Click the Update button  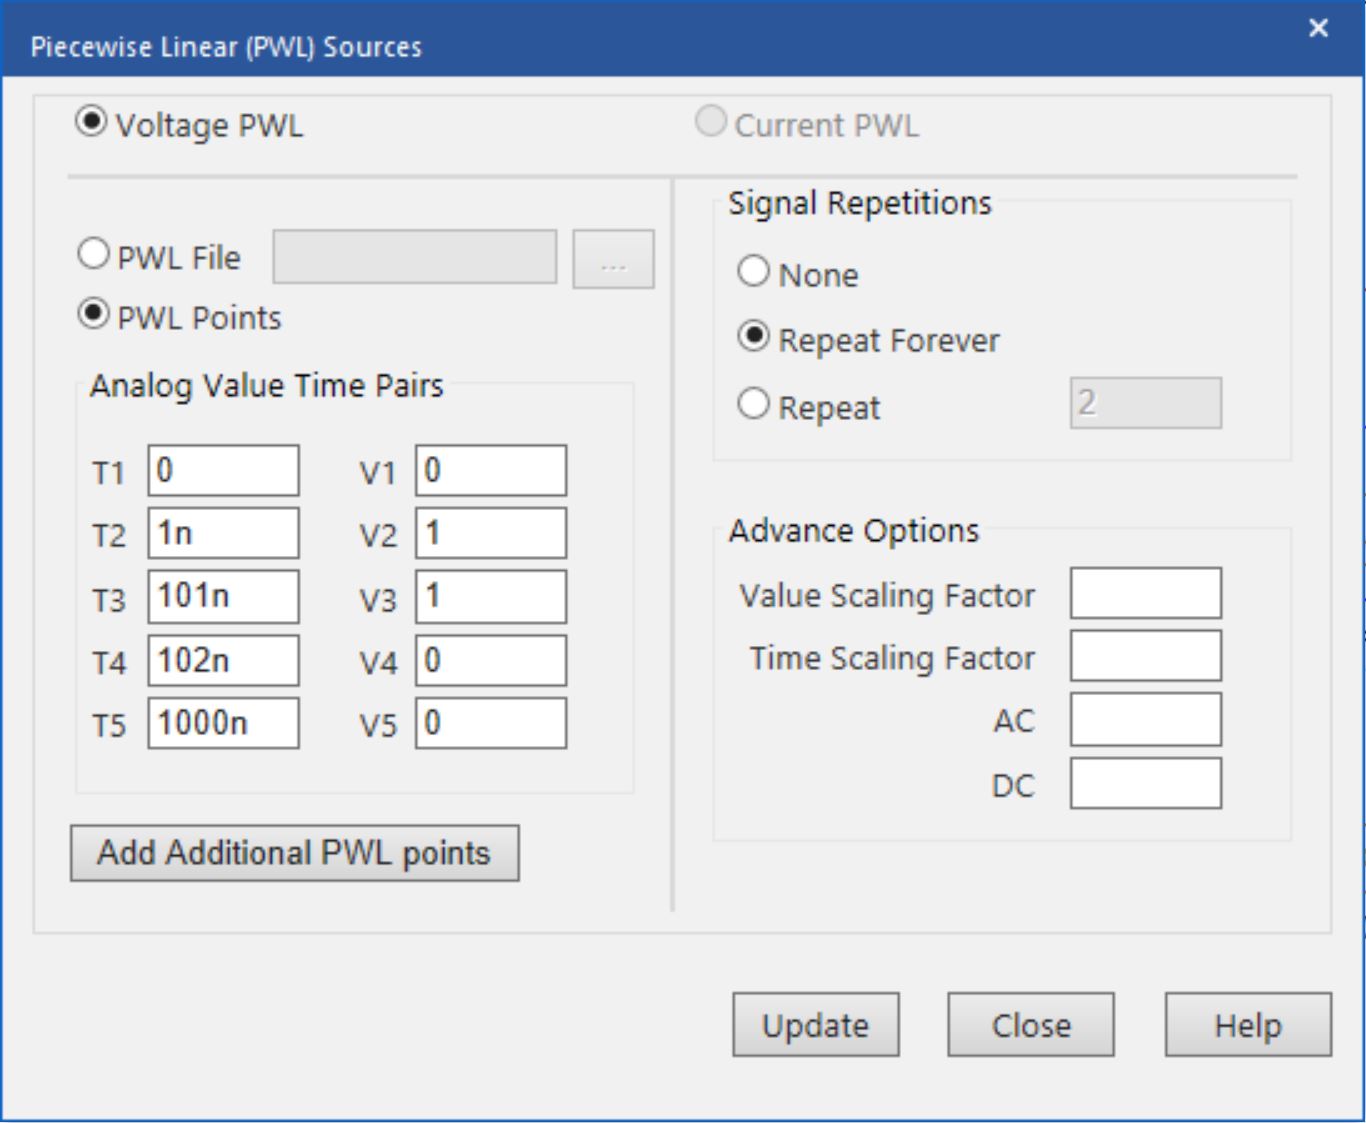coord(815,1025)
